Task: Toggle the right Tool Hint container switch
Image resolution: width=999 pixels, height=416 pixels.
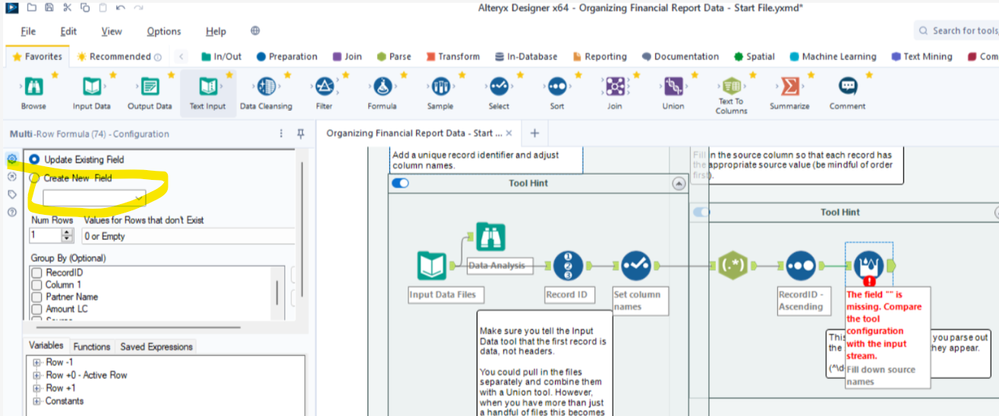Action: [701, 212]
